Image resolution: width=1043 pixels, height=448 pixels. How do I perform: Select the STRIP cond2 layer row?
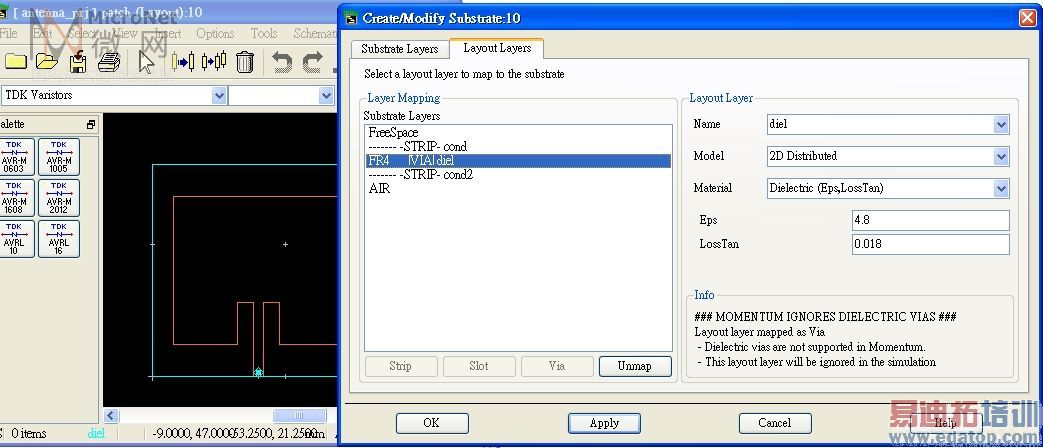coord(518,175)
